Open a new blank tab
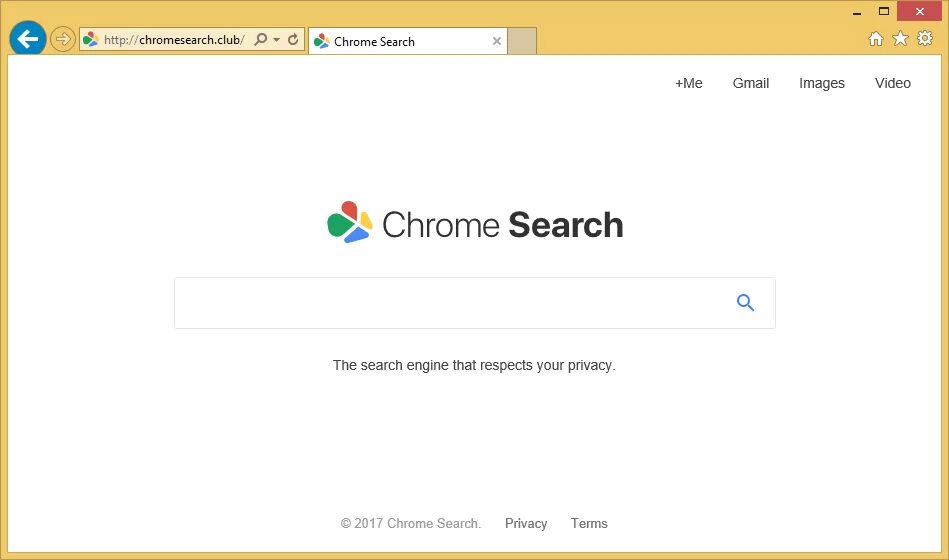This screenshot has width=949, height=560. 522,41
